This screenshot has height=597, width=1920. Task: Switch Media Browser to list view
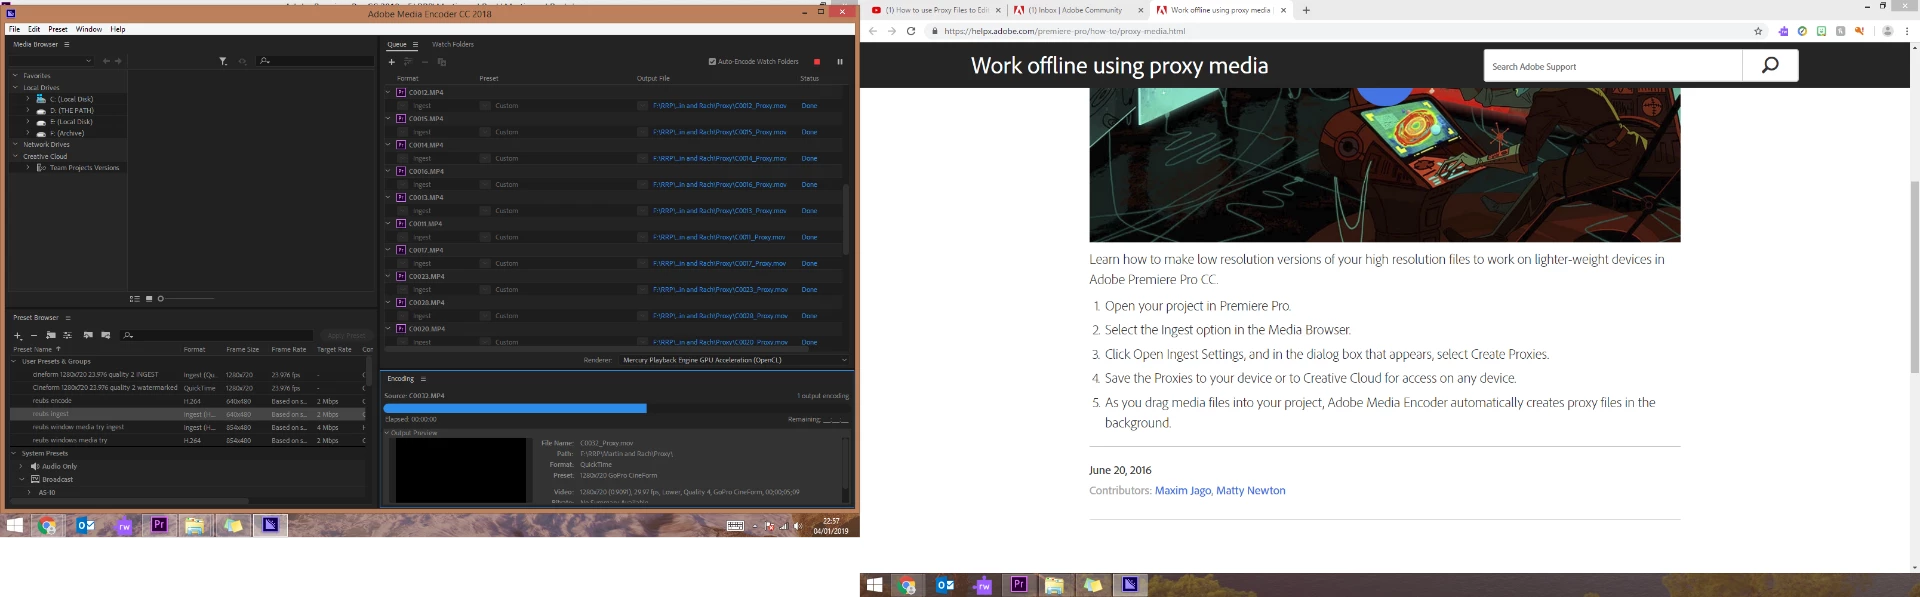click(x=135, y=298)
